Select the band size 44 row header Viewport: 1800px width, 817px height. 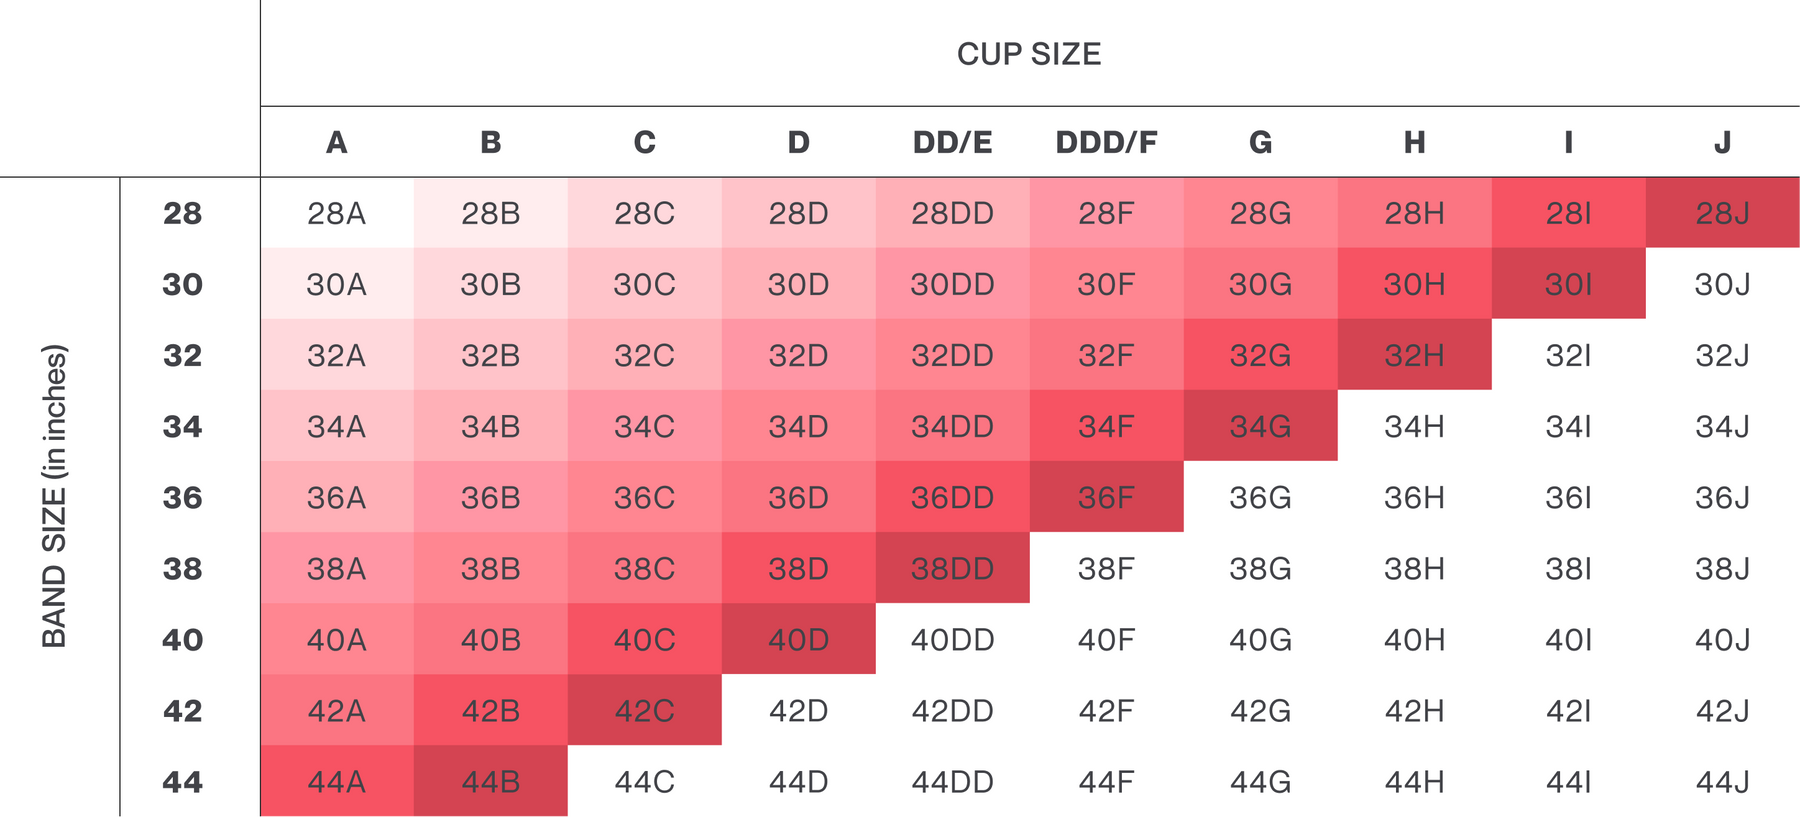[x=183, y=782]
